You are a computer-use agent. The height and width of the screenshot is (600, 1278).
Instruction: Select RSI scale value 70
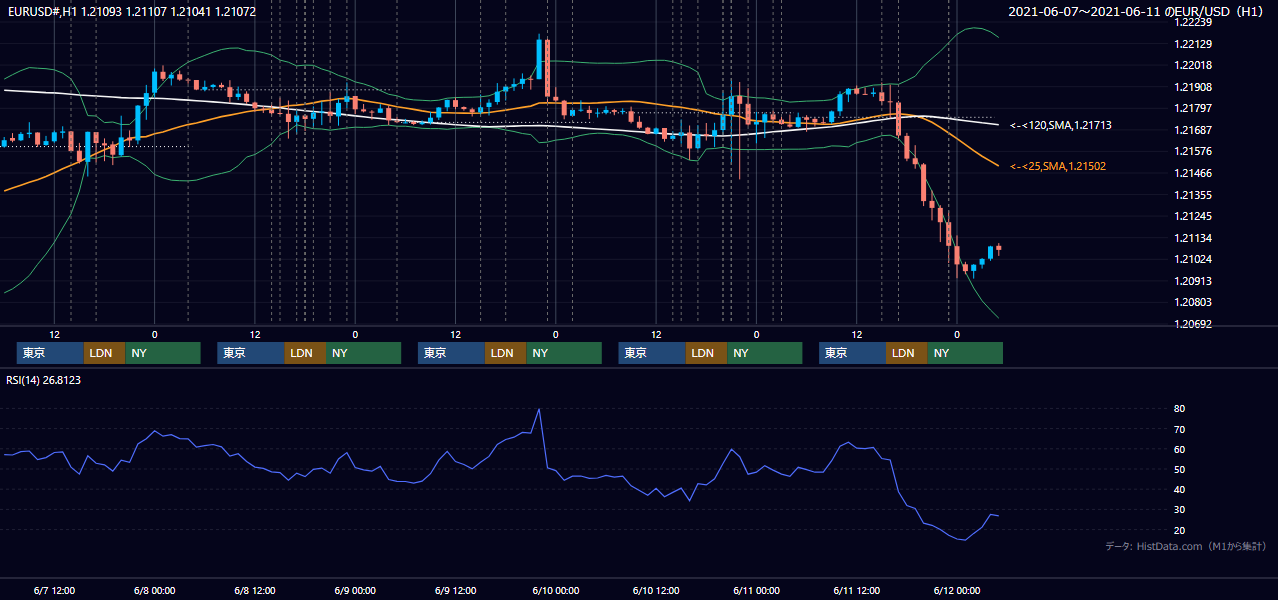click(1180, 429)
